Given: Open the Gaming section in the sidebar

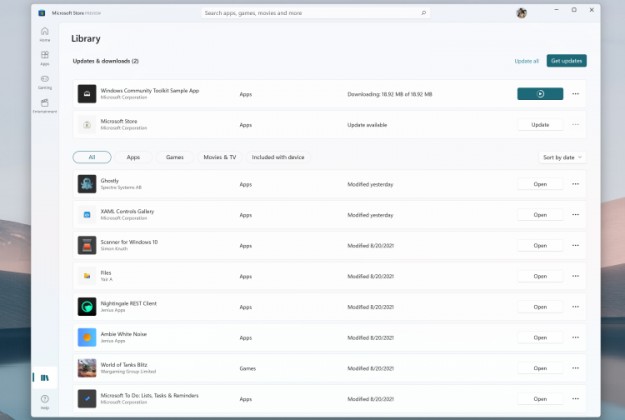Looking at the screenshot, I should (45, 81).
